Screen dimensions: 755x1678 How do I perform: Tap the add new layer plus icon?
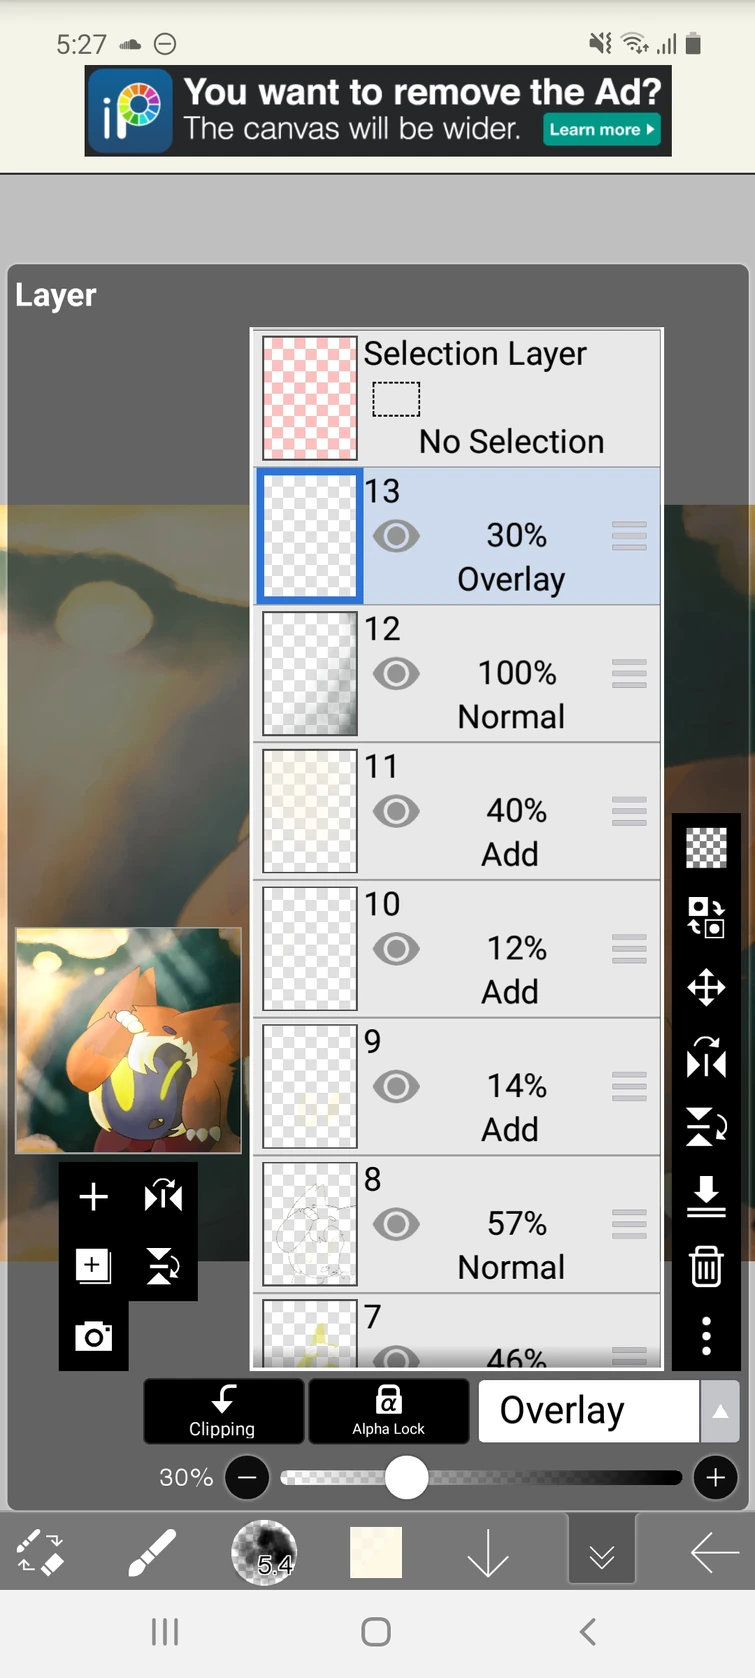click(93, 1196)
